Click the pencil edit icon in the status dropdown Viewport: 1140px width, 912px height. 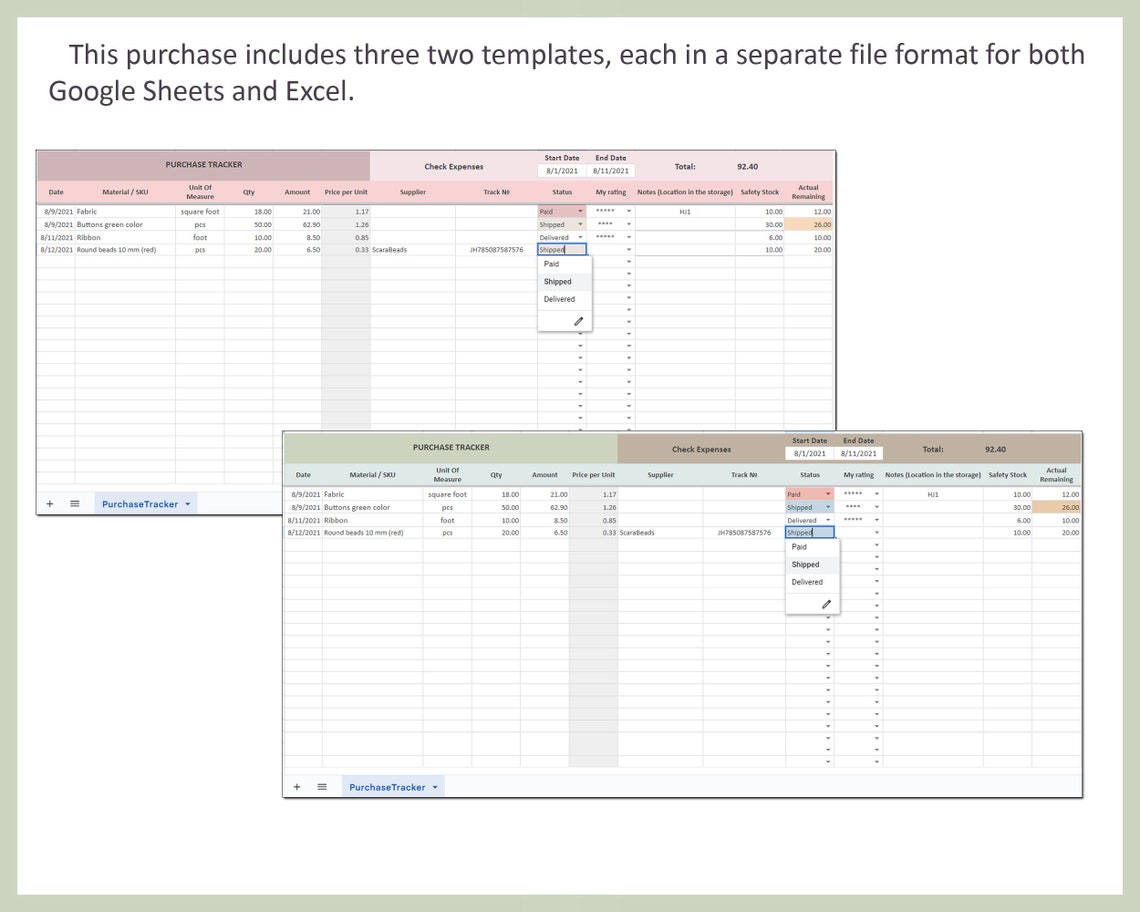coord(578,320)
